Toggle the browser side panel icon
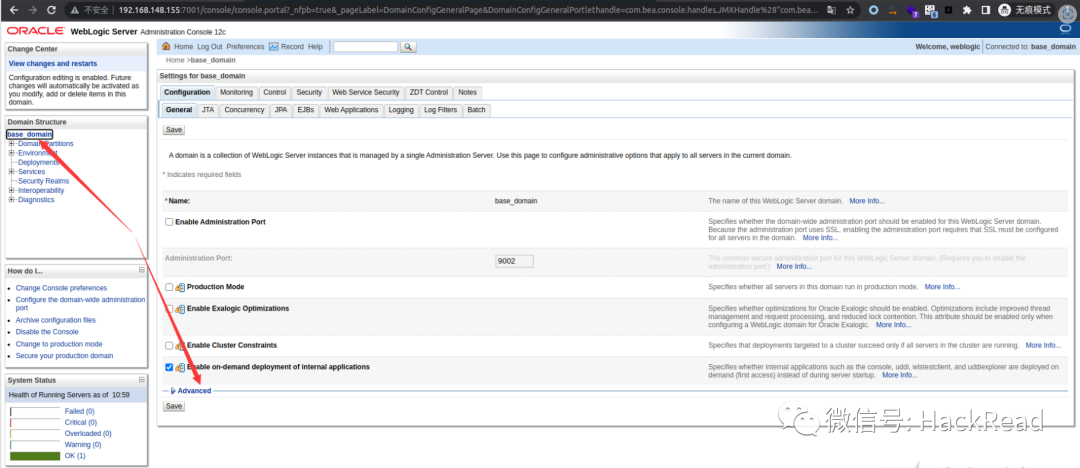The width and height of the screenshot is (1080, 468). click(986, 10)
